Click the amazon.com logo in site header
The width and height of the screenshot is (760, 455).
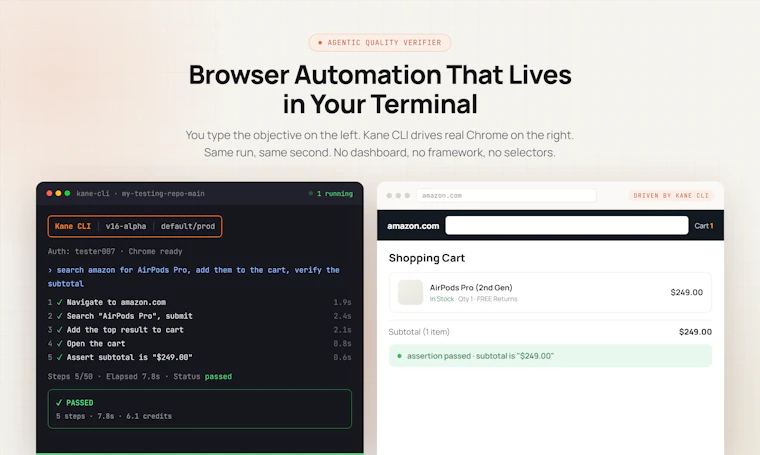tap(413, 226)
